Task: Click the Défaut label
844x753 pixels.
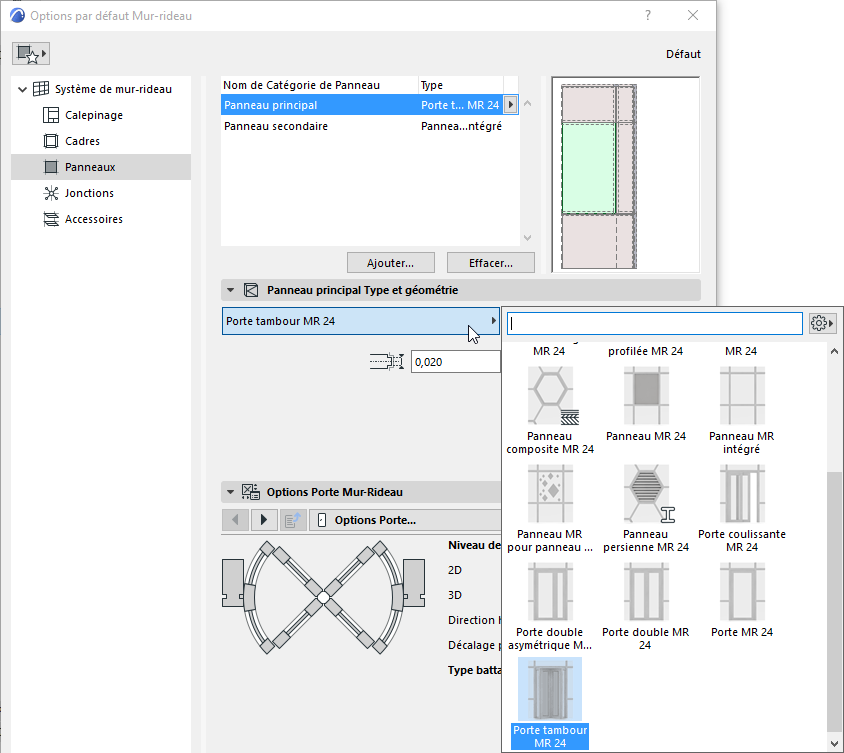Action: click(x=683, y=54)
